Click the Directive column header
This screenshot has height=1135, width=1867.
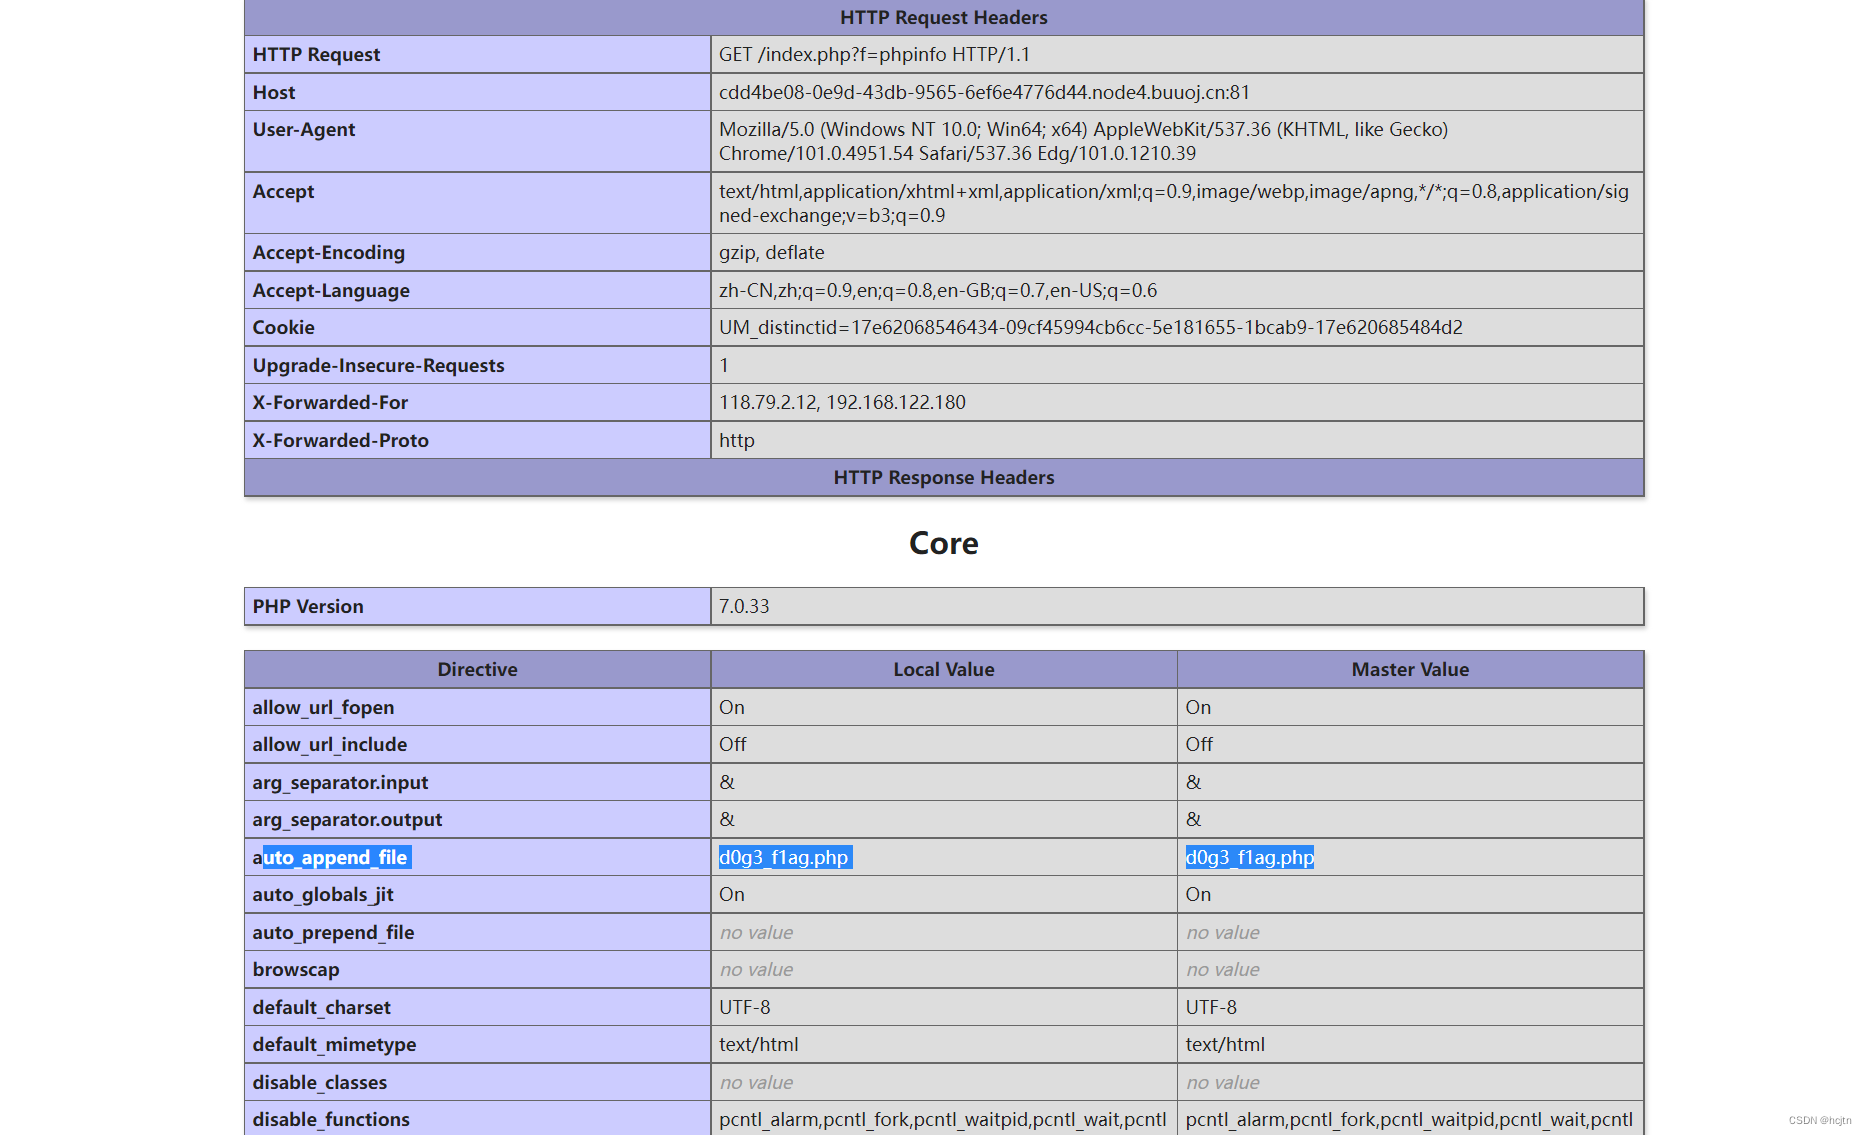[477, 669]
